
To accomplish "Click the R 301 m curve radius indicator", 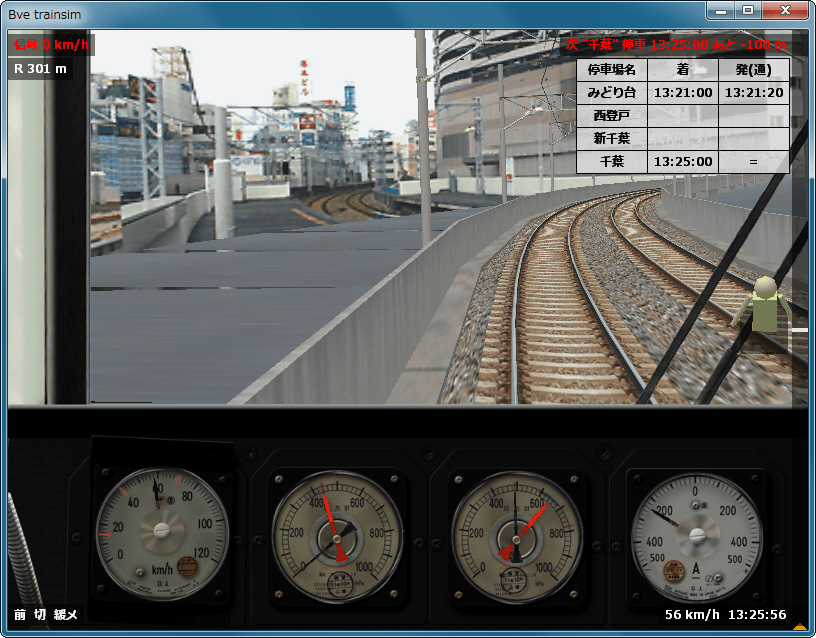I will coord(41,69).
